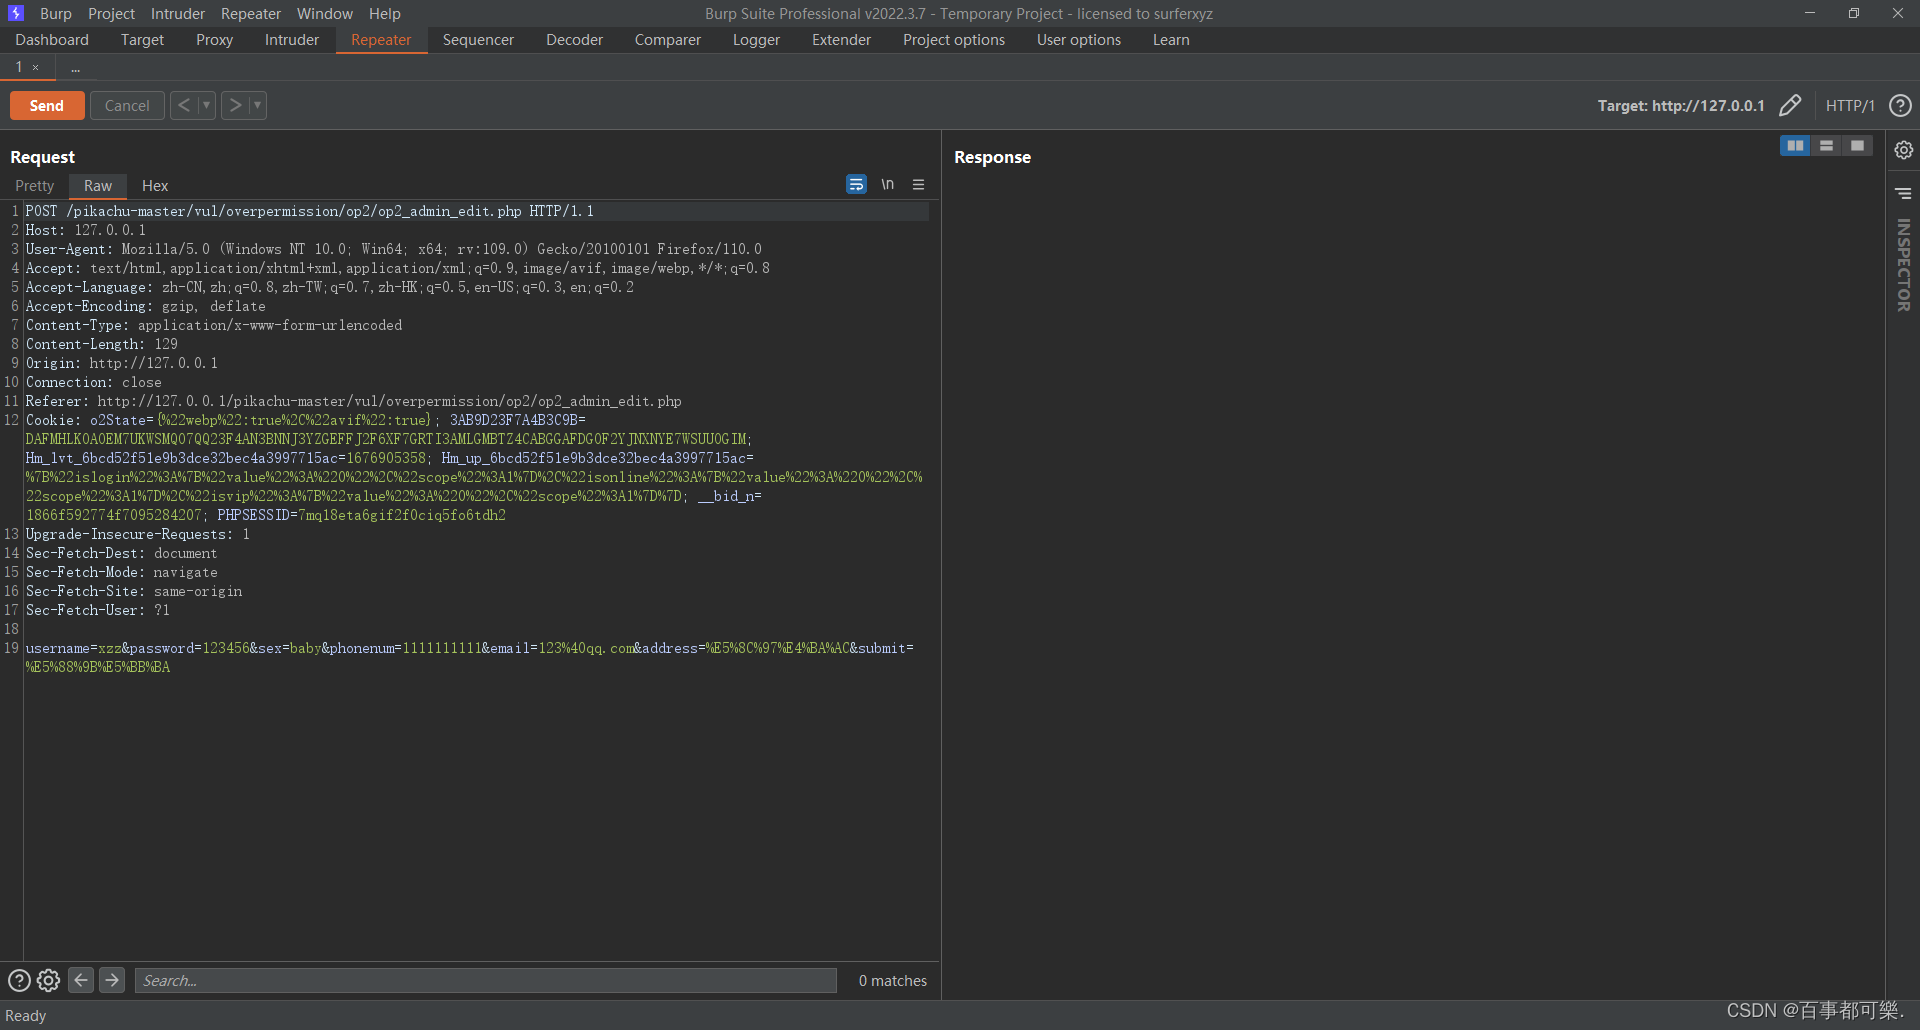This screenshot has width=1920, height=1030.
Task: Select the Hex request view
Action: tap(155, 186)
